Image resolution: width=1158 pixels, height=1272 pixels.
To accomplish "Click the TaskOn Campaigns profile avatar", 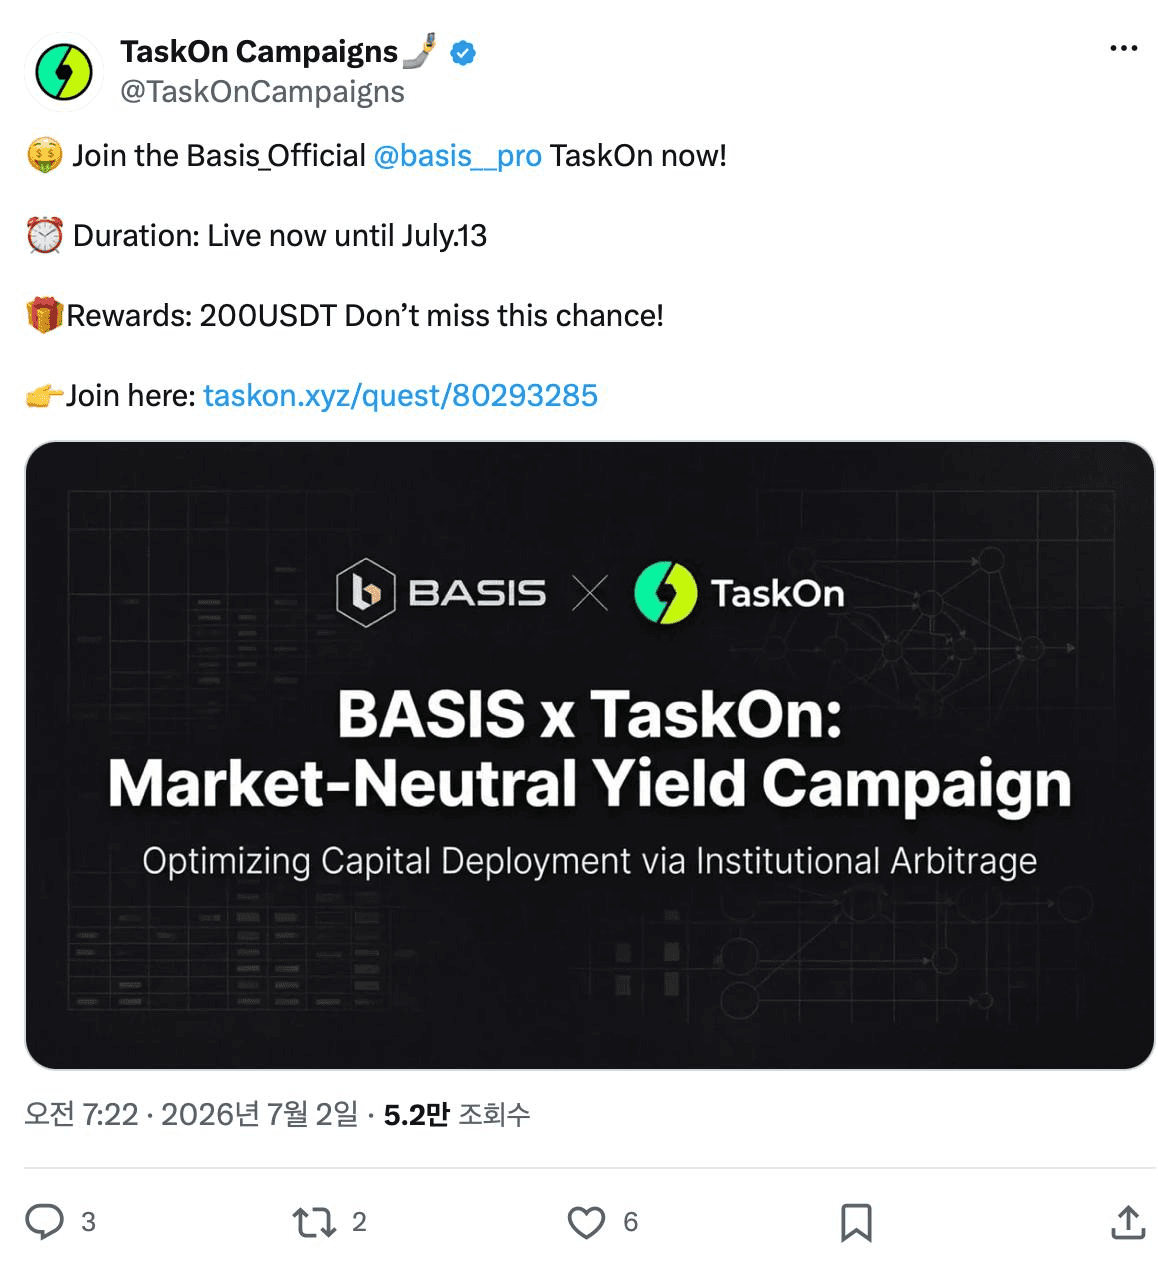I will click(x=64, y=72).
